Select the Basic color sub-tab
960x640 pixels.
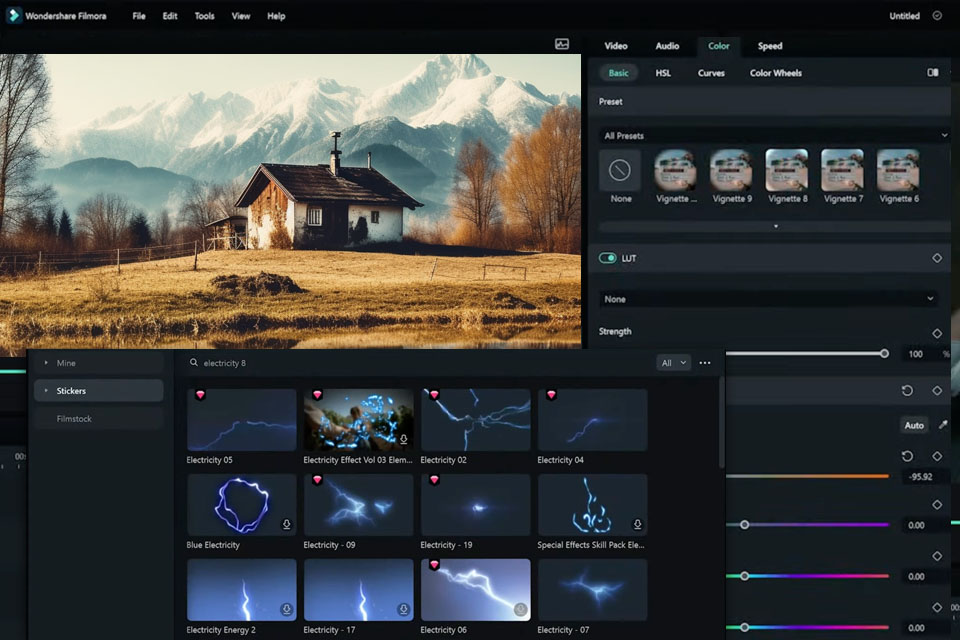tap(618, 73)
